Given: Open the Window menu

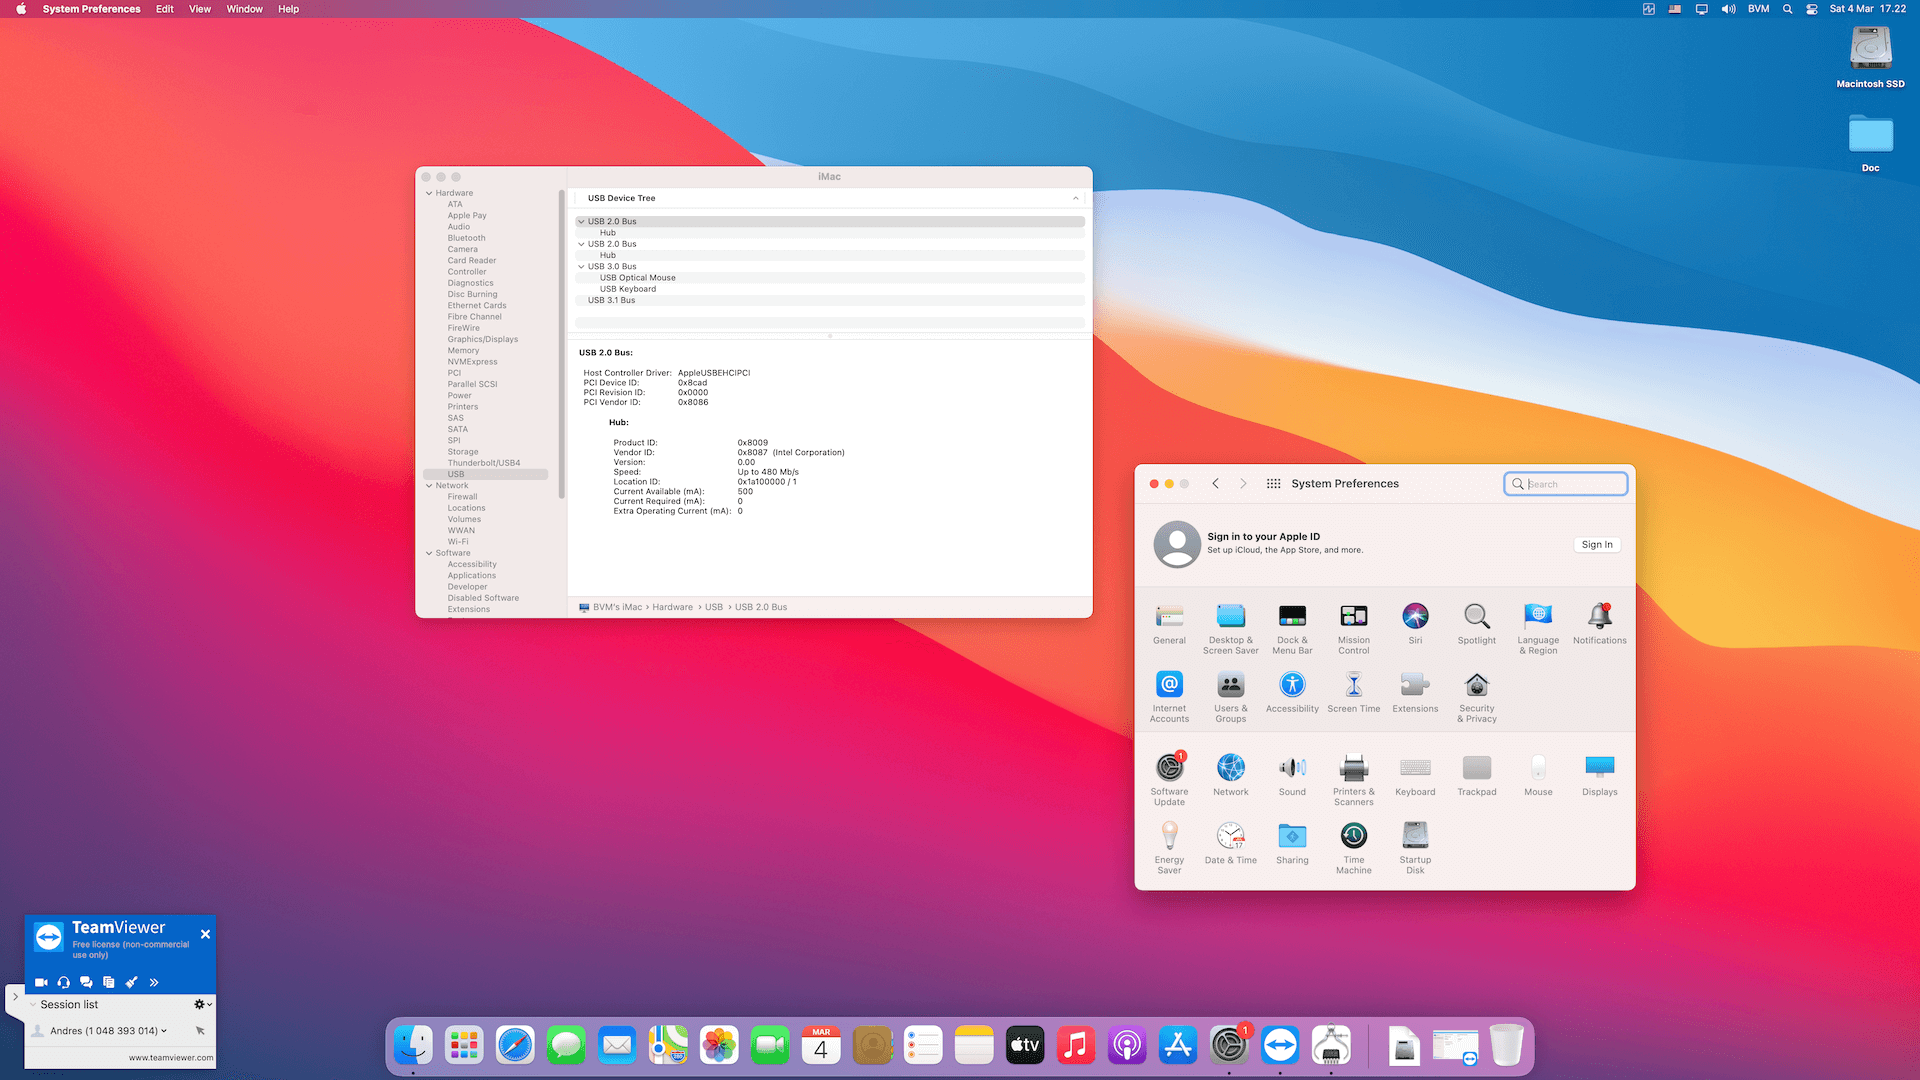Looking at the screenshot, I should click(244, 9).
